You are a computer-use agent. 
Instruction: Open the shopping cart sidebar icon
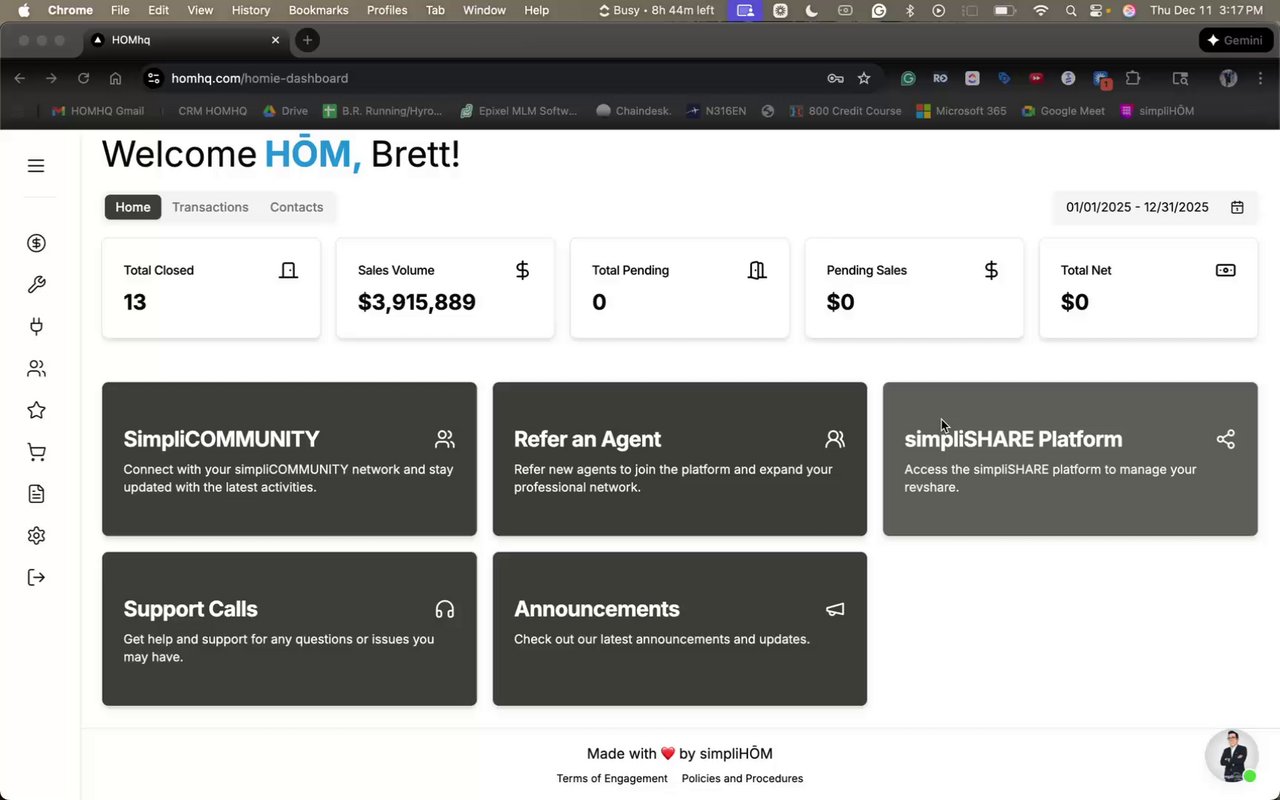[36, 452]
